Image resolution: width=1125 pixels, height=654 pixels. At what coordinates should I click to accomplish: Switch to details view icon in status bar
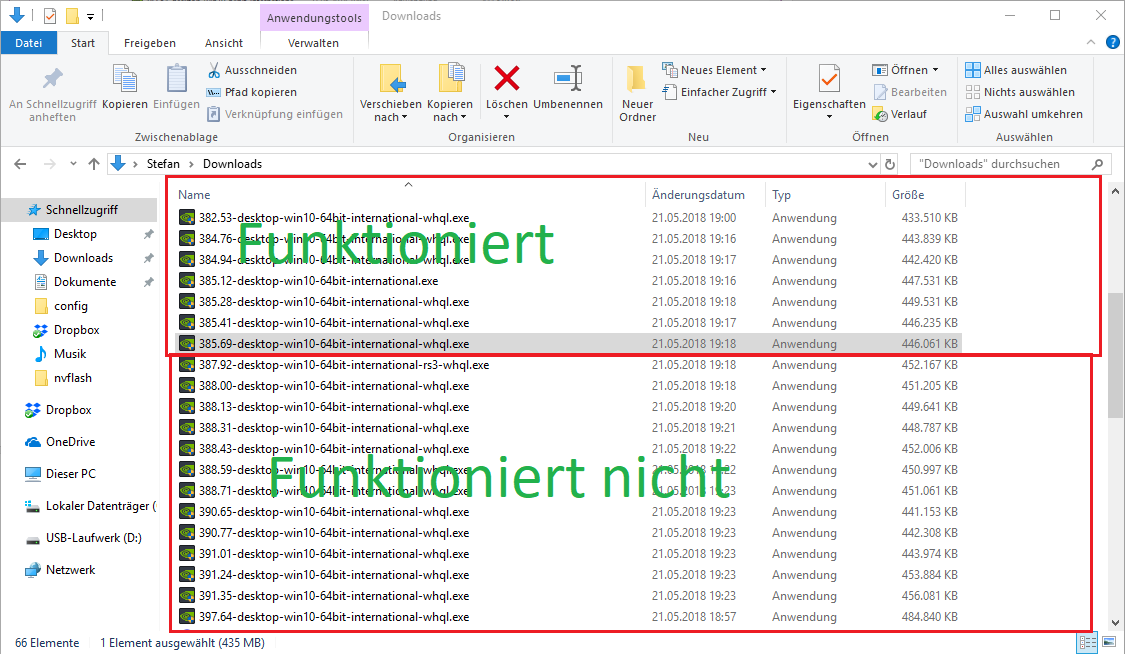(x=1088, y=643)
